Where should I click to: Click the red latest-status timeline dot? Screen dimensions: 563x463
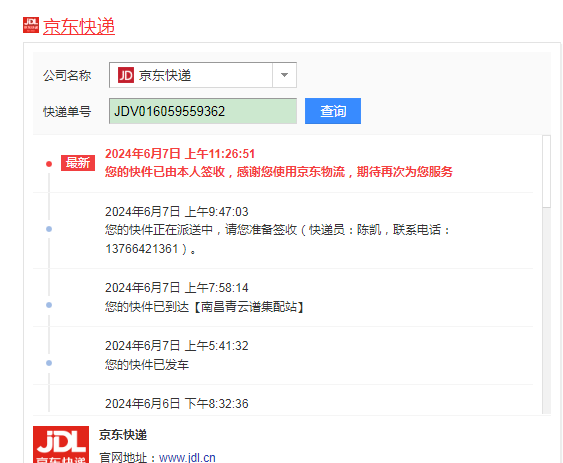(49, 164)
